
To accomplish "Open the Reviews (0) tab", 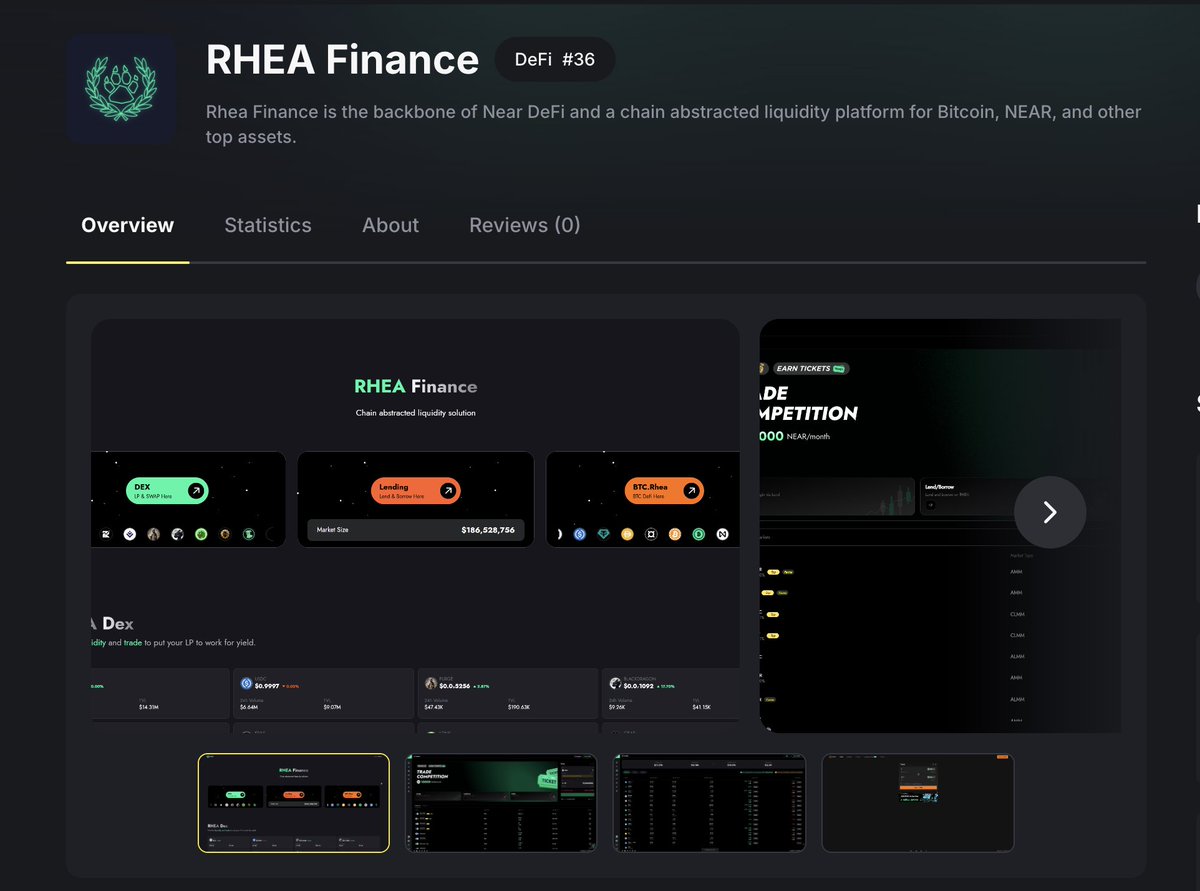I will click(524, 225).
